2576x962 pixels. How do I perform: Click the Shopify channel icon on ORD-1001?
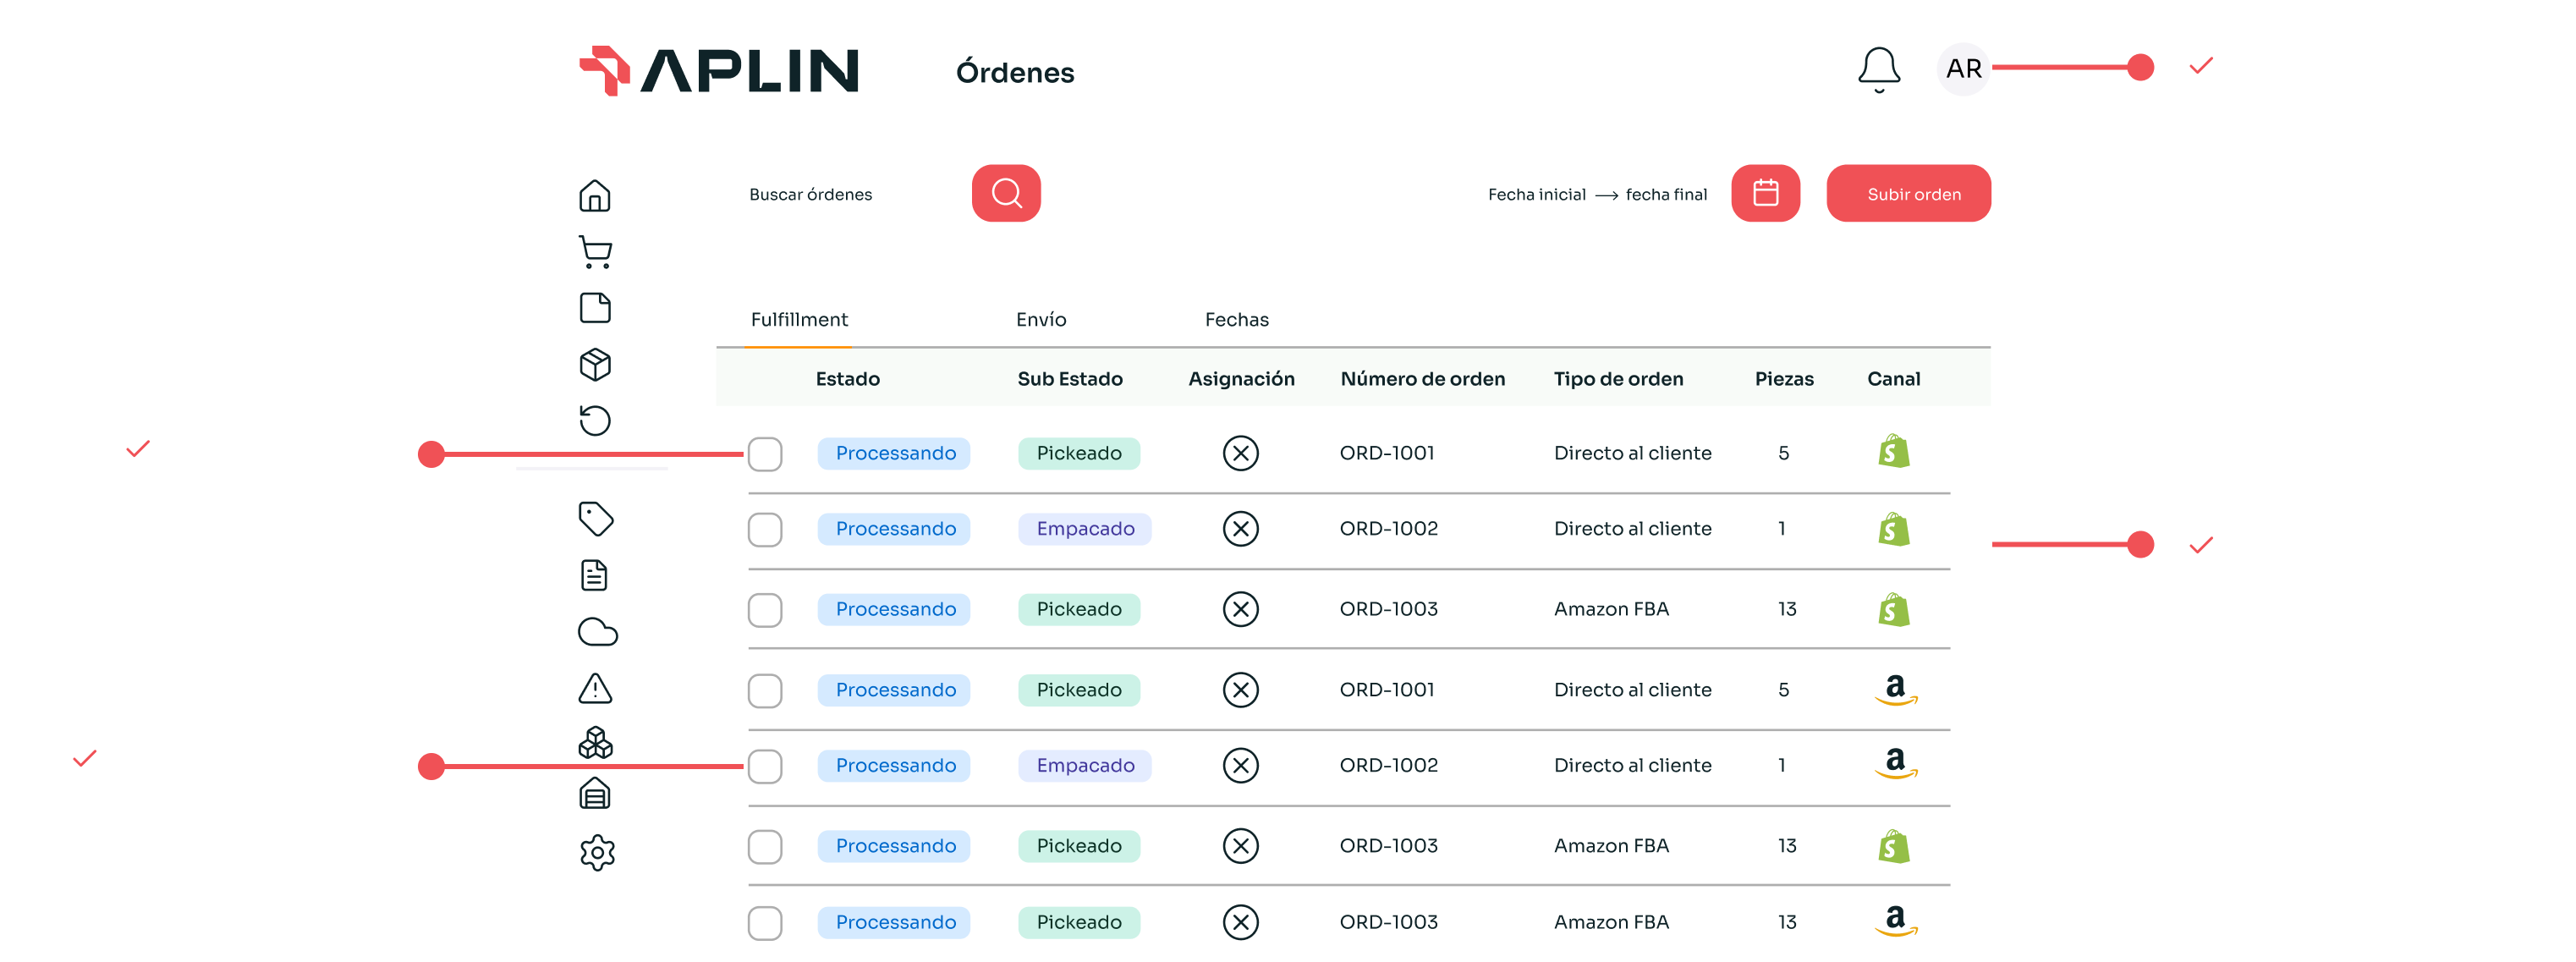(1893, 451)
